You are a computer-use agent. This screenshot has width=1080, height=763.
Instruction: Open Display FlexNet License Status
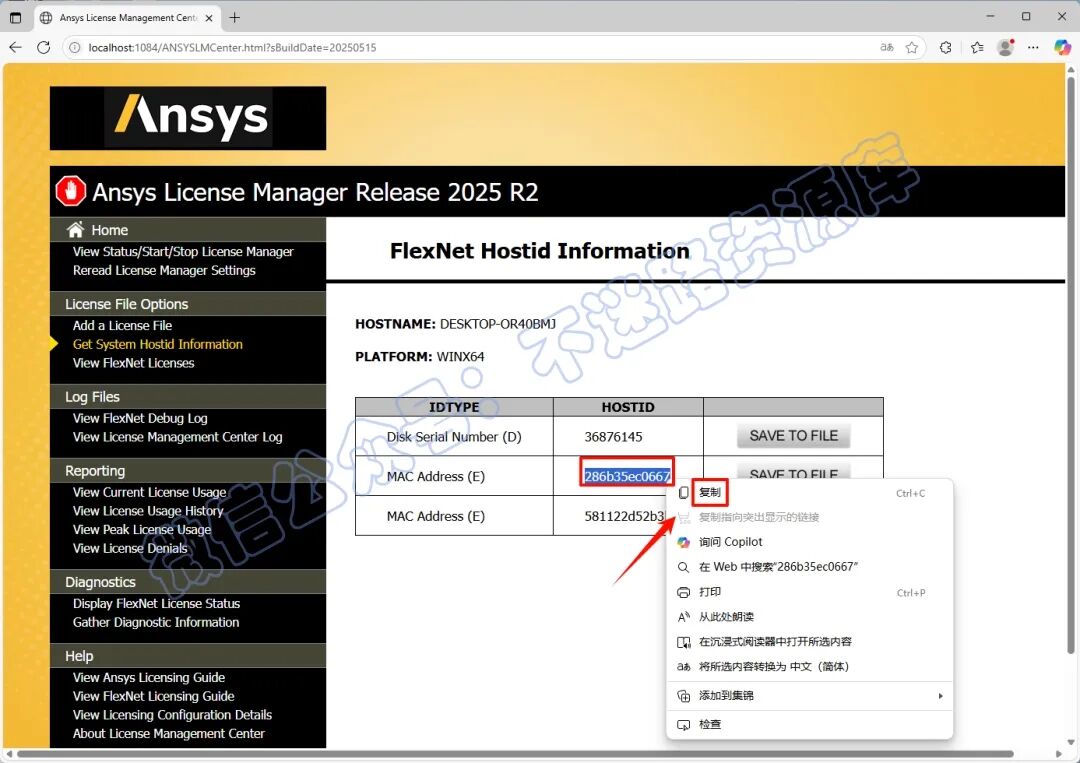tap(156, 603)
